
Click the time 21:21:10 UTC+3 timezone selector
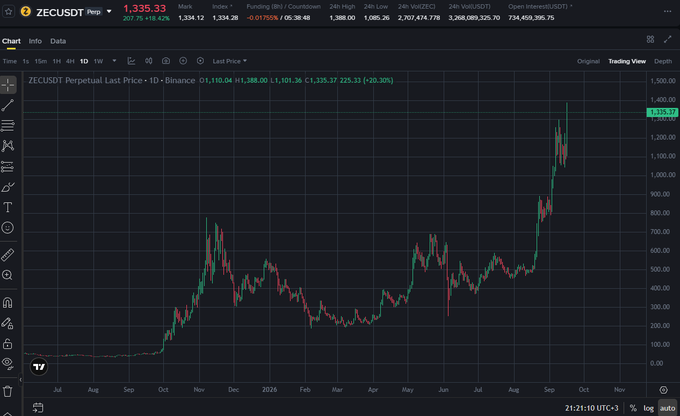click(x=592, y=408)
